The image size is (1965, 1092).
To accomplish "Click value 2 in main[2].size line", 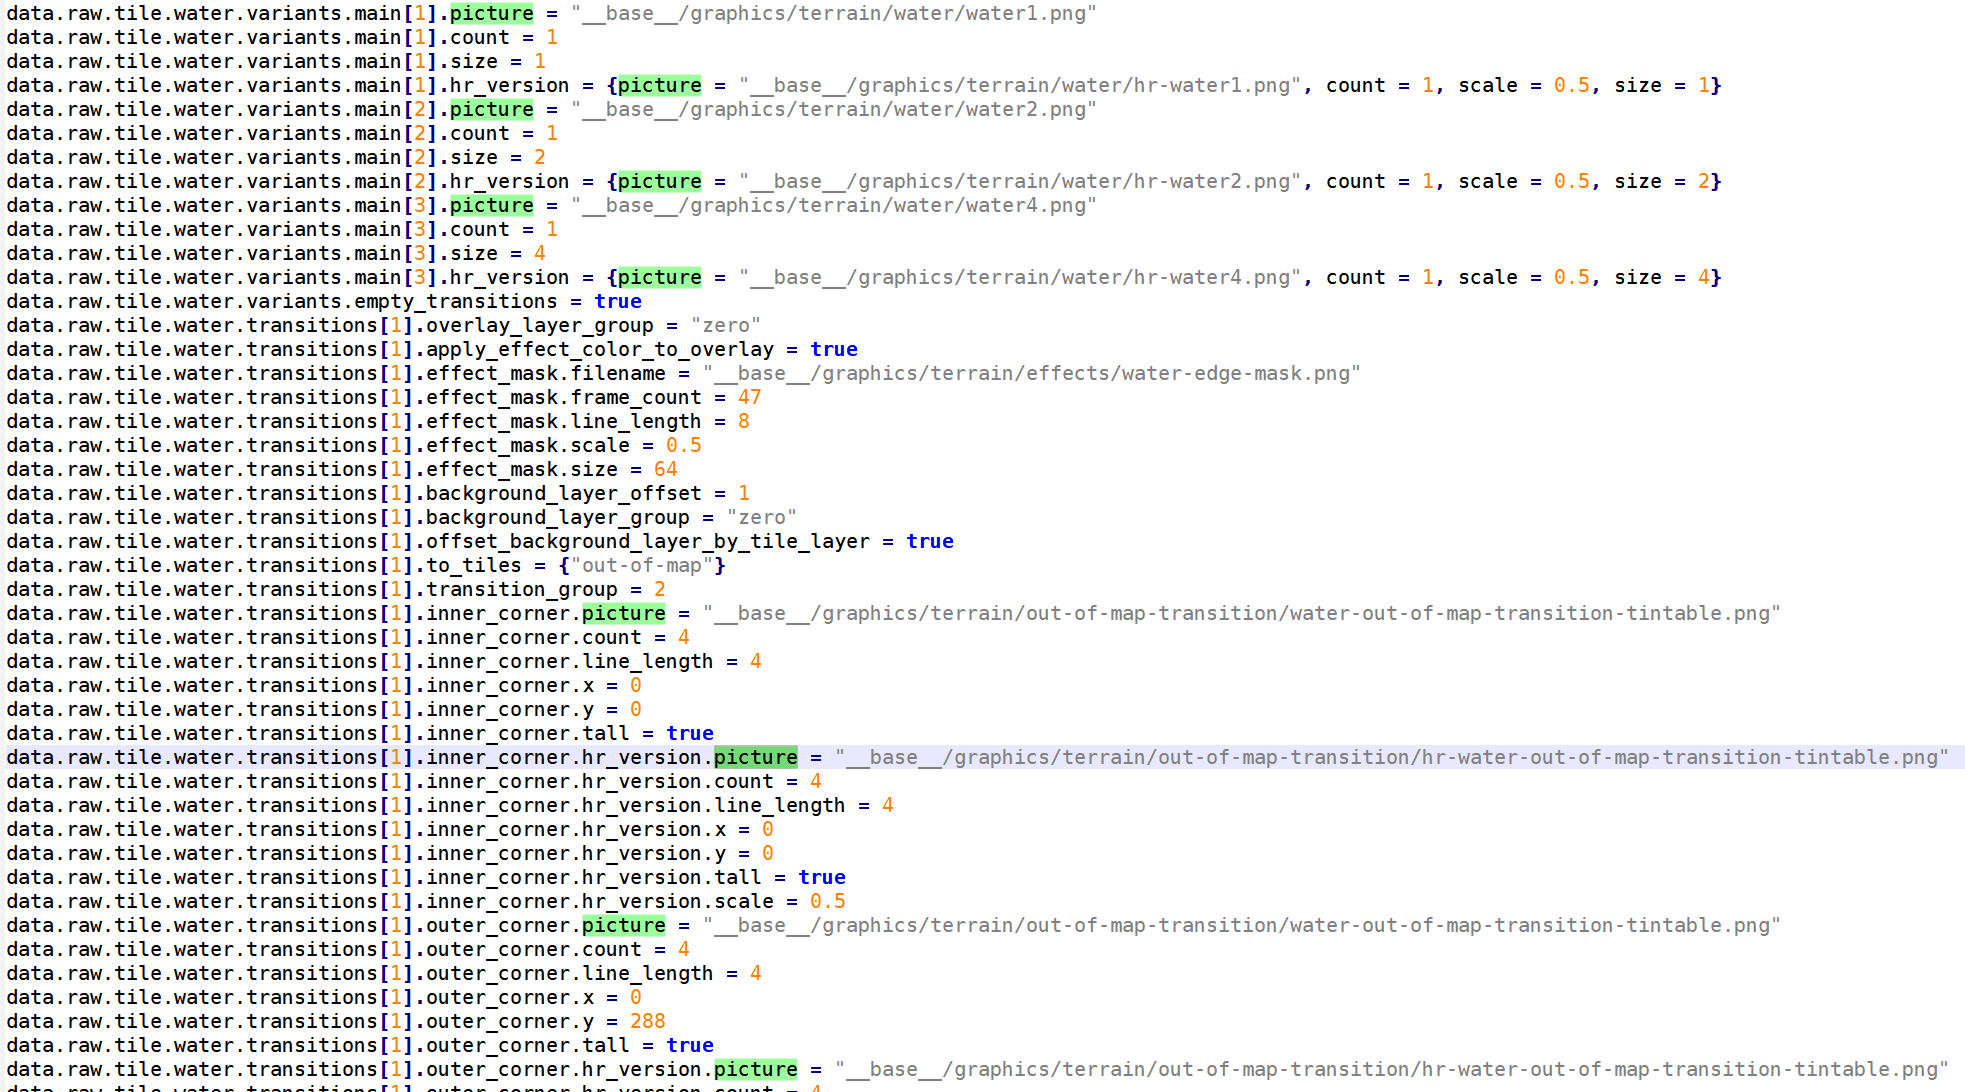I will (x=539, y=157).
